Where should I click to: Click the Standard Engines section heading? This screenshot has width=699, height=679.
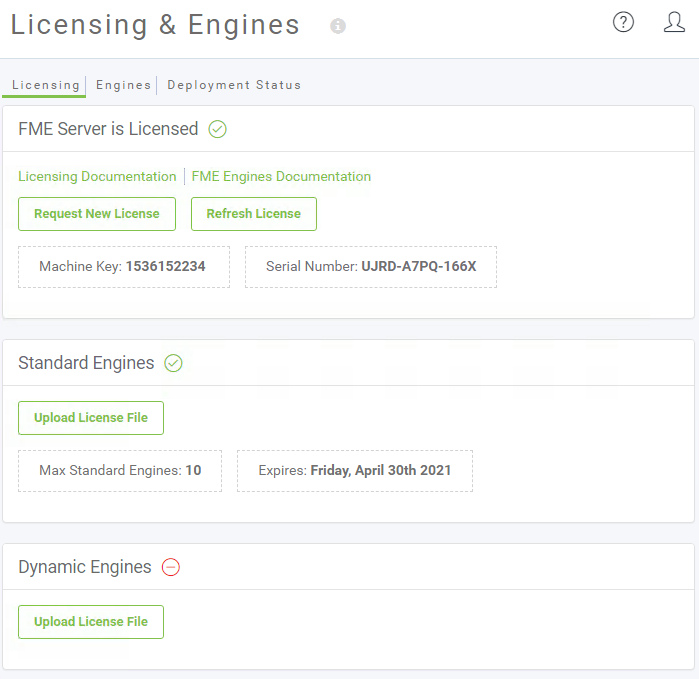pos(86,363)
